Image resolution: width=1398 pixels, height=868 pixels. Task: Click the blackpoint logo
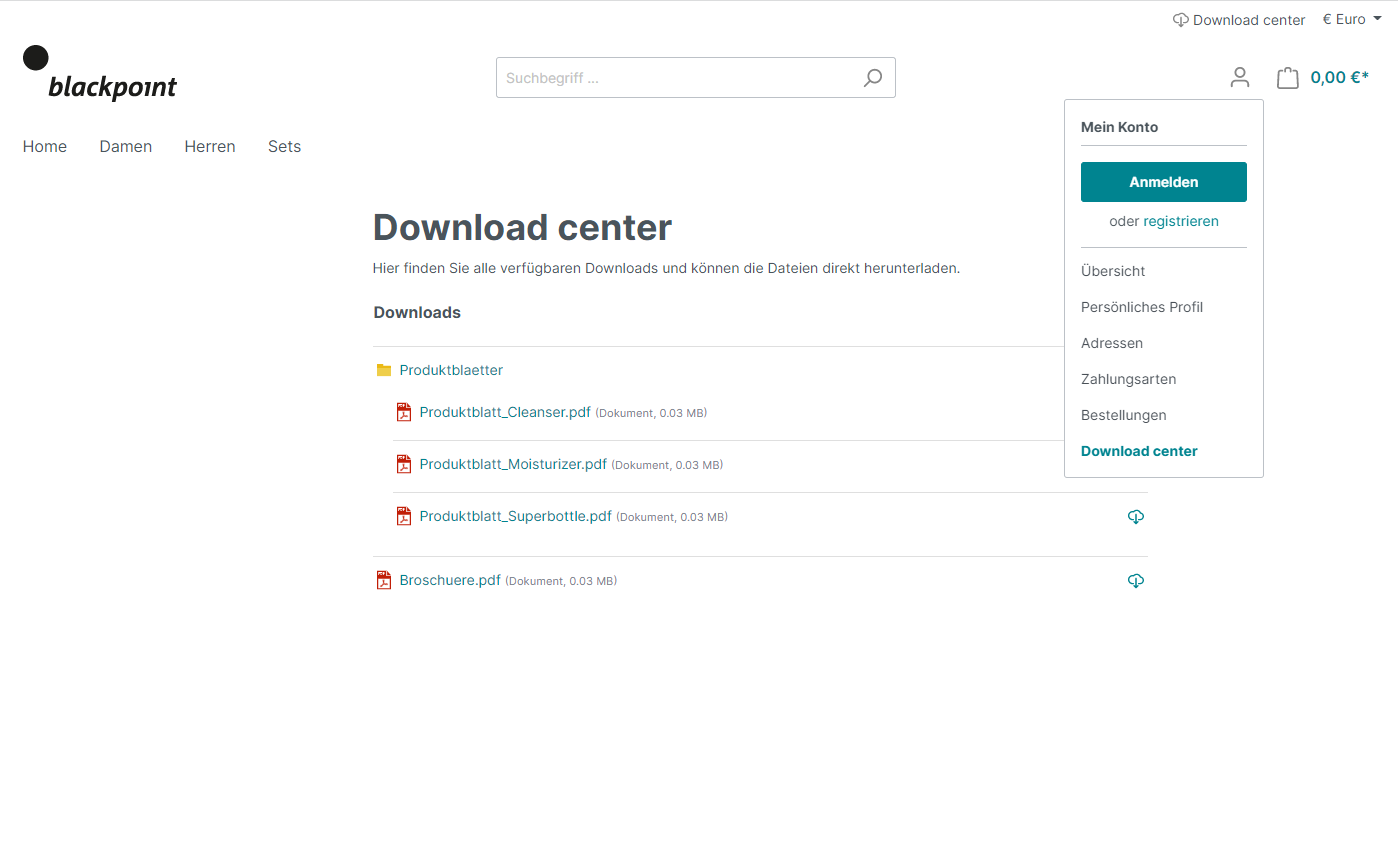tap(100, 73)
